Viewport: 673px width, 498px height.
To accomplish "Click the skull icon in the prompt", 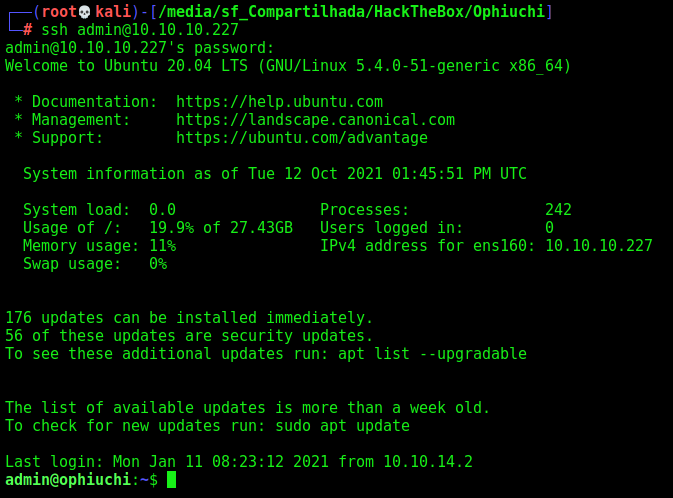I will [x=85, y=12].
